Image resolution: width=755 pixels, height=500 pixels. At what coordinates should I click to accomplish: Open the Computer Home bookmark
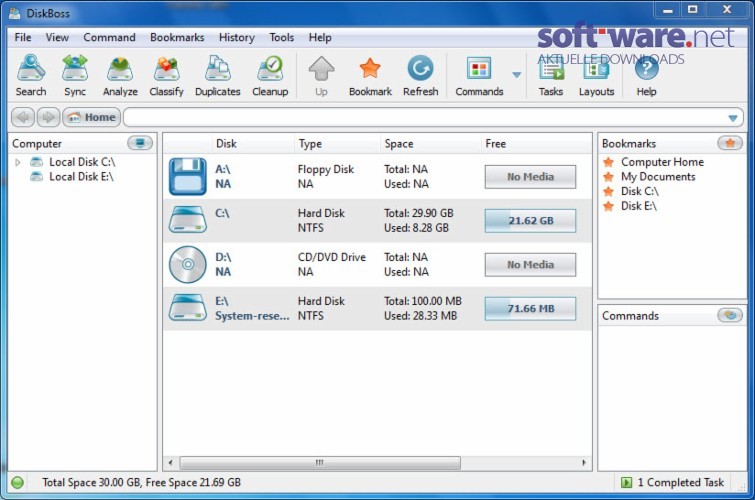(x=662, y=162)
